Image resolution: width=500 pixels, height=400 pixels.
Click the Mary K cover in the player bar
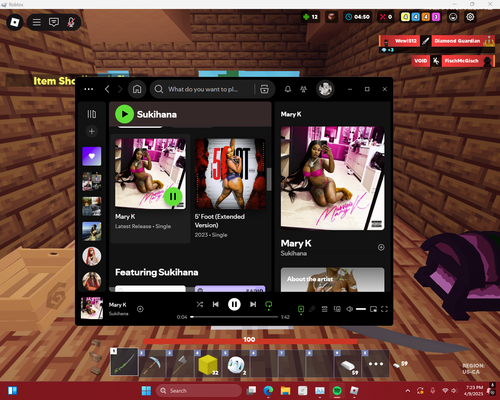[x=92, y=308]
